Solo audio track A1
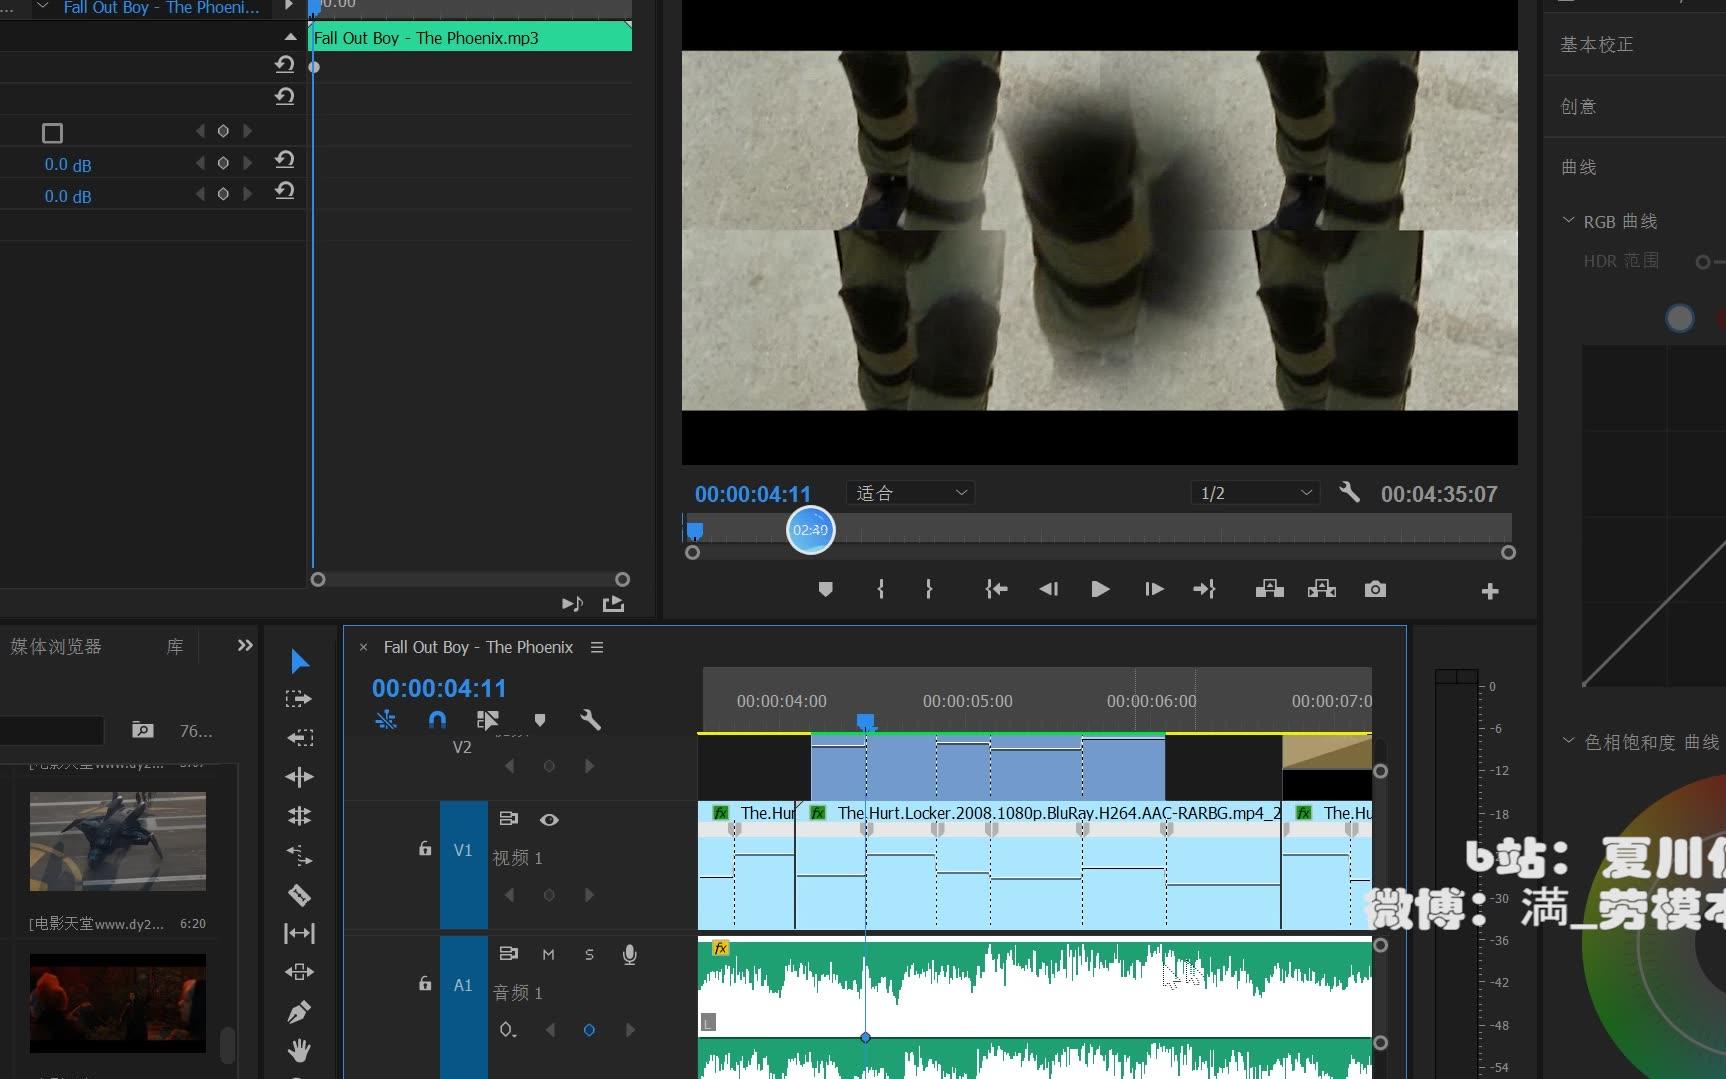This screenshot has height=1079, width=1726. click(x=589, y=954)
